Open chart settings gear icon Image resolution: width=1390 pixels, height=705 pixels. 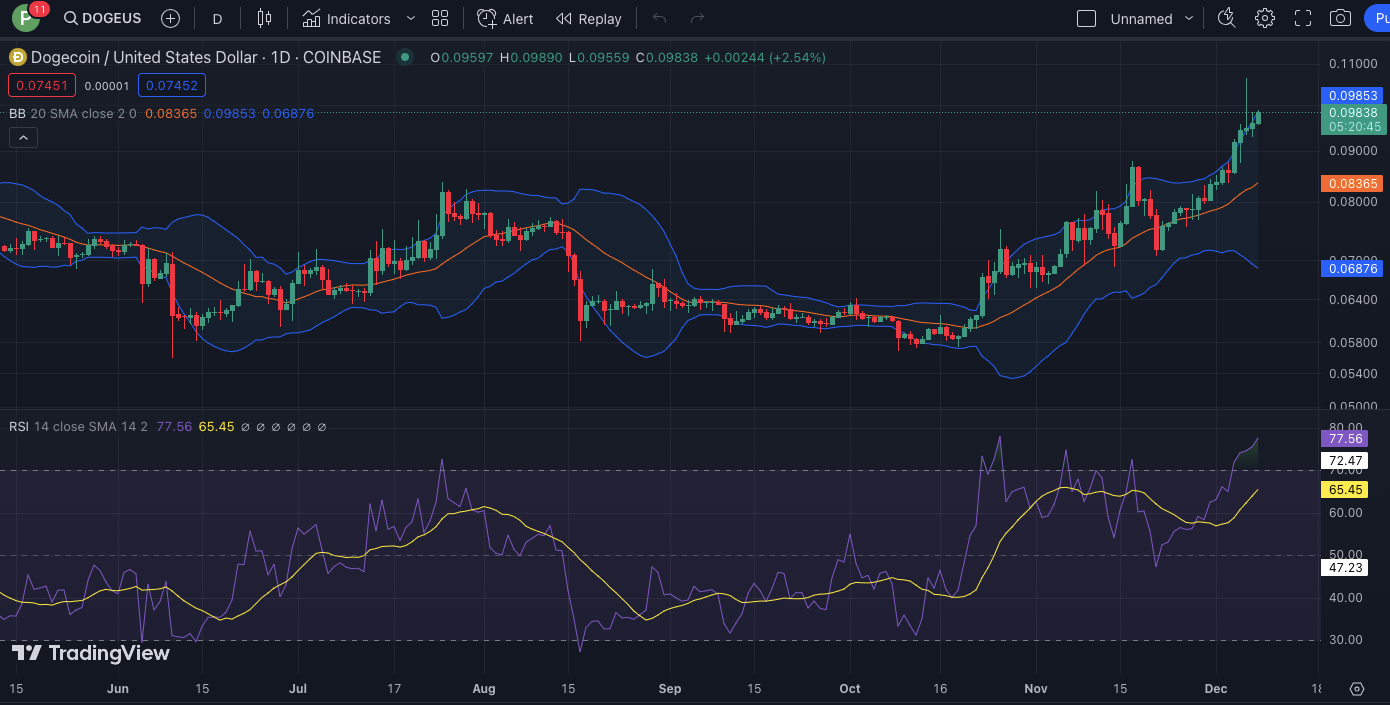1265,18
